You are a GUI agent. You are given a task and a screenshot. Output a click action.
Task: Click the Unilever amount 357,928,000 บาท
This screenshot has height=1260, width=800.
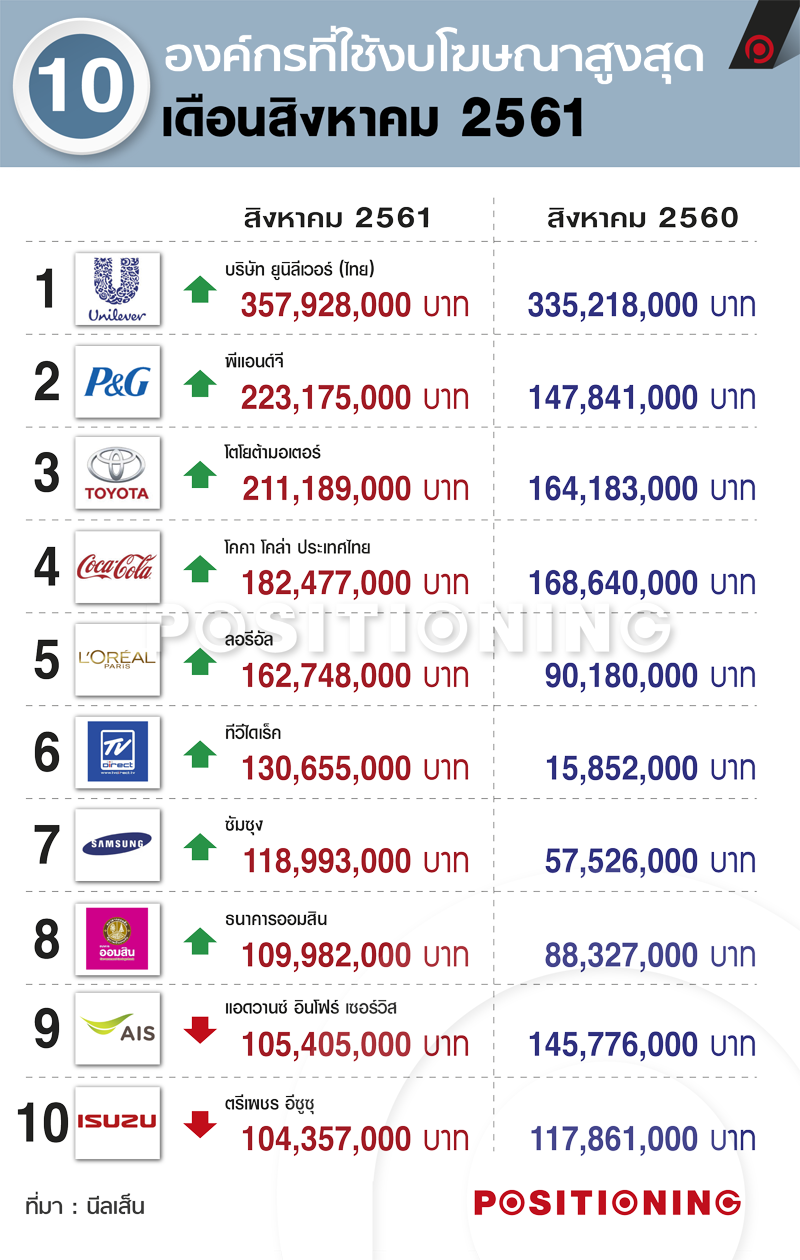tap(355, 306)
